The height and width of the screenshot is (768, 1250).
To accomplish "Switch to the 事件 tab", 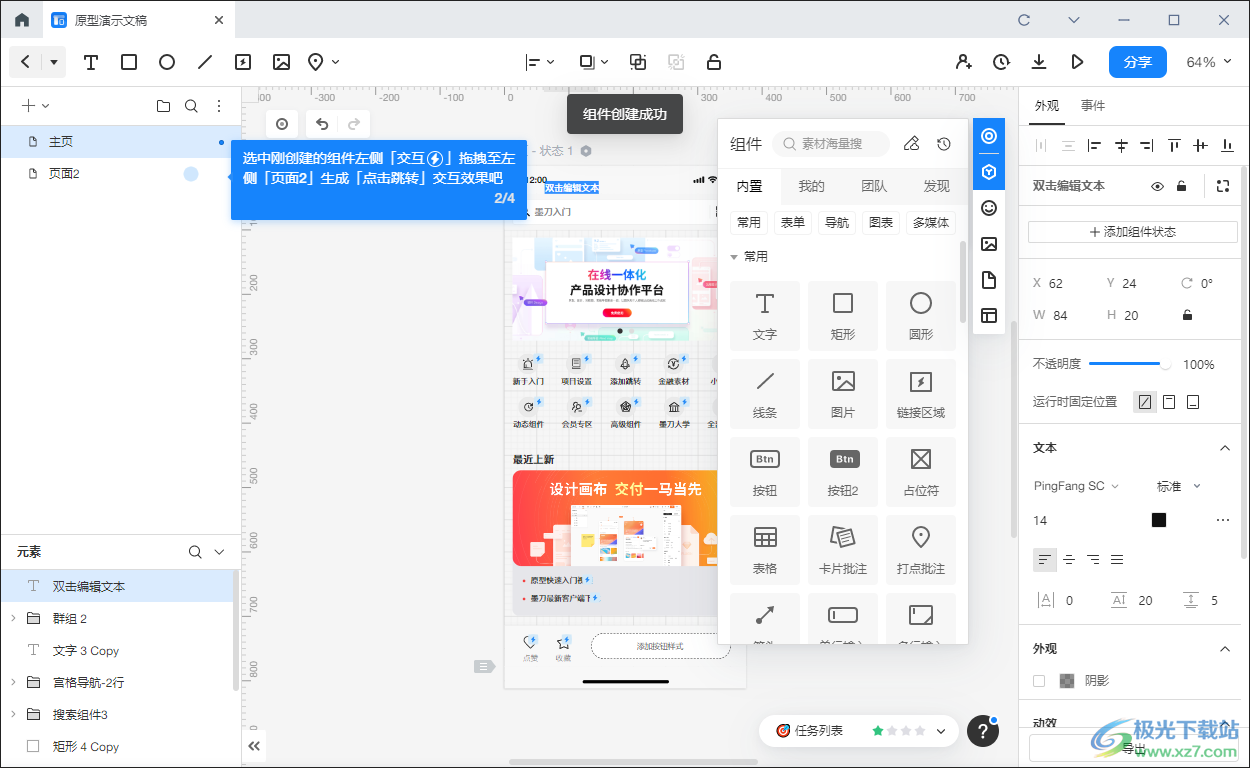I will (x=1093, y=106).
